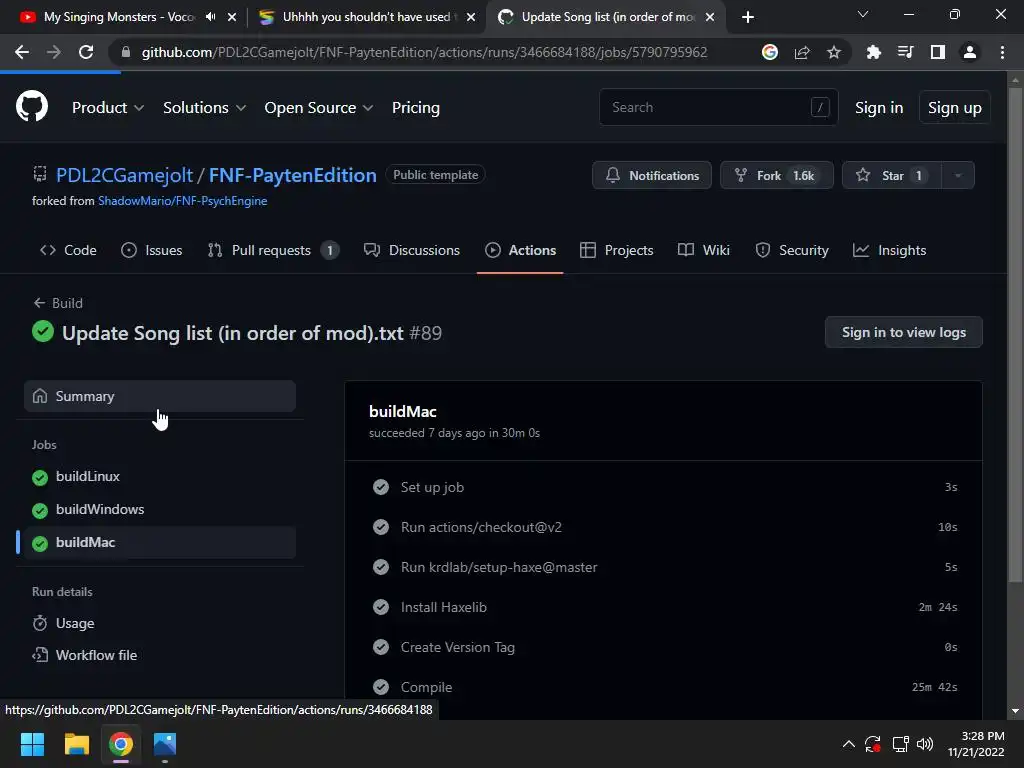Expand the Set up job step
1024x768 pixels.
tap(664, 487)
